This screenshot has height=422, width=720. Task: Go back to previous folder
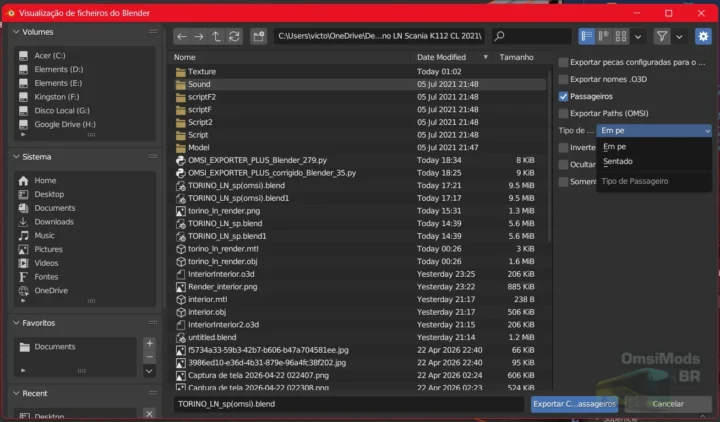[x=181, y=36]
